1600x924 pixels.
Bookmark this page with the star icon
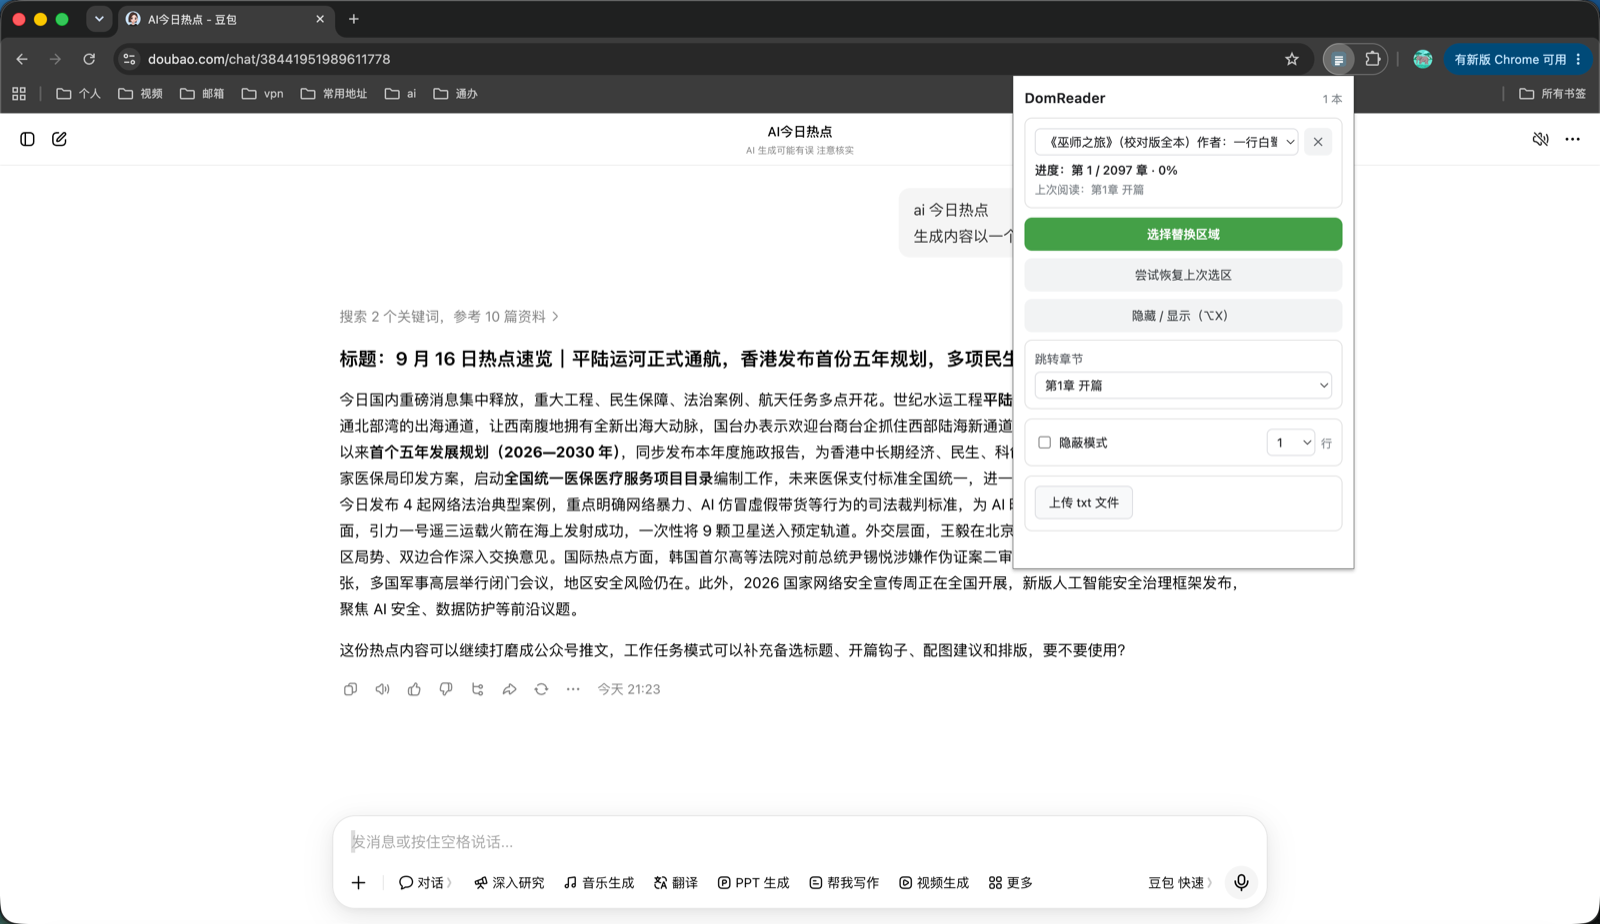point(1292,59)
